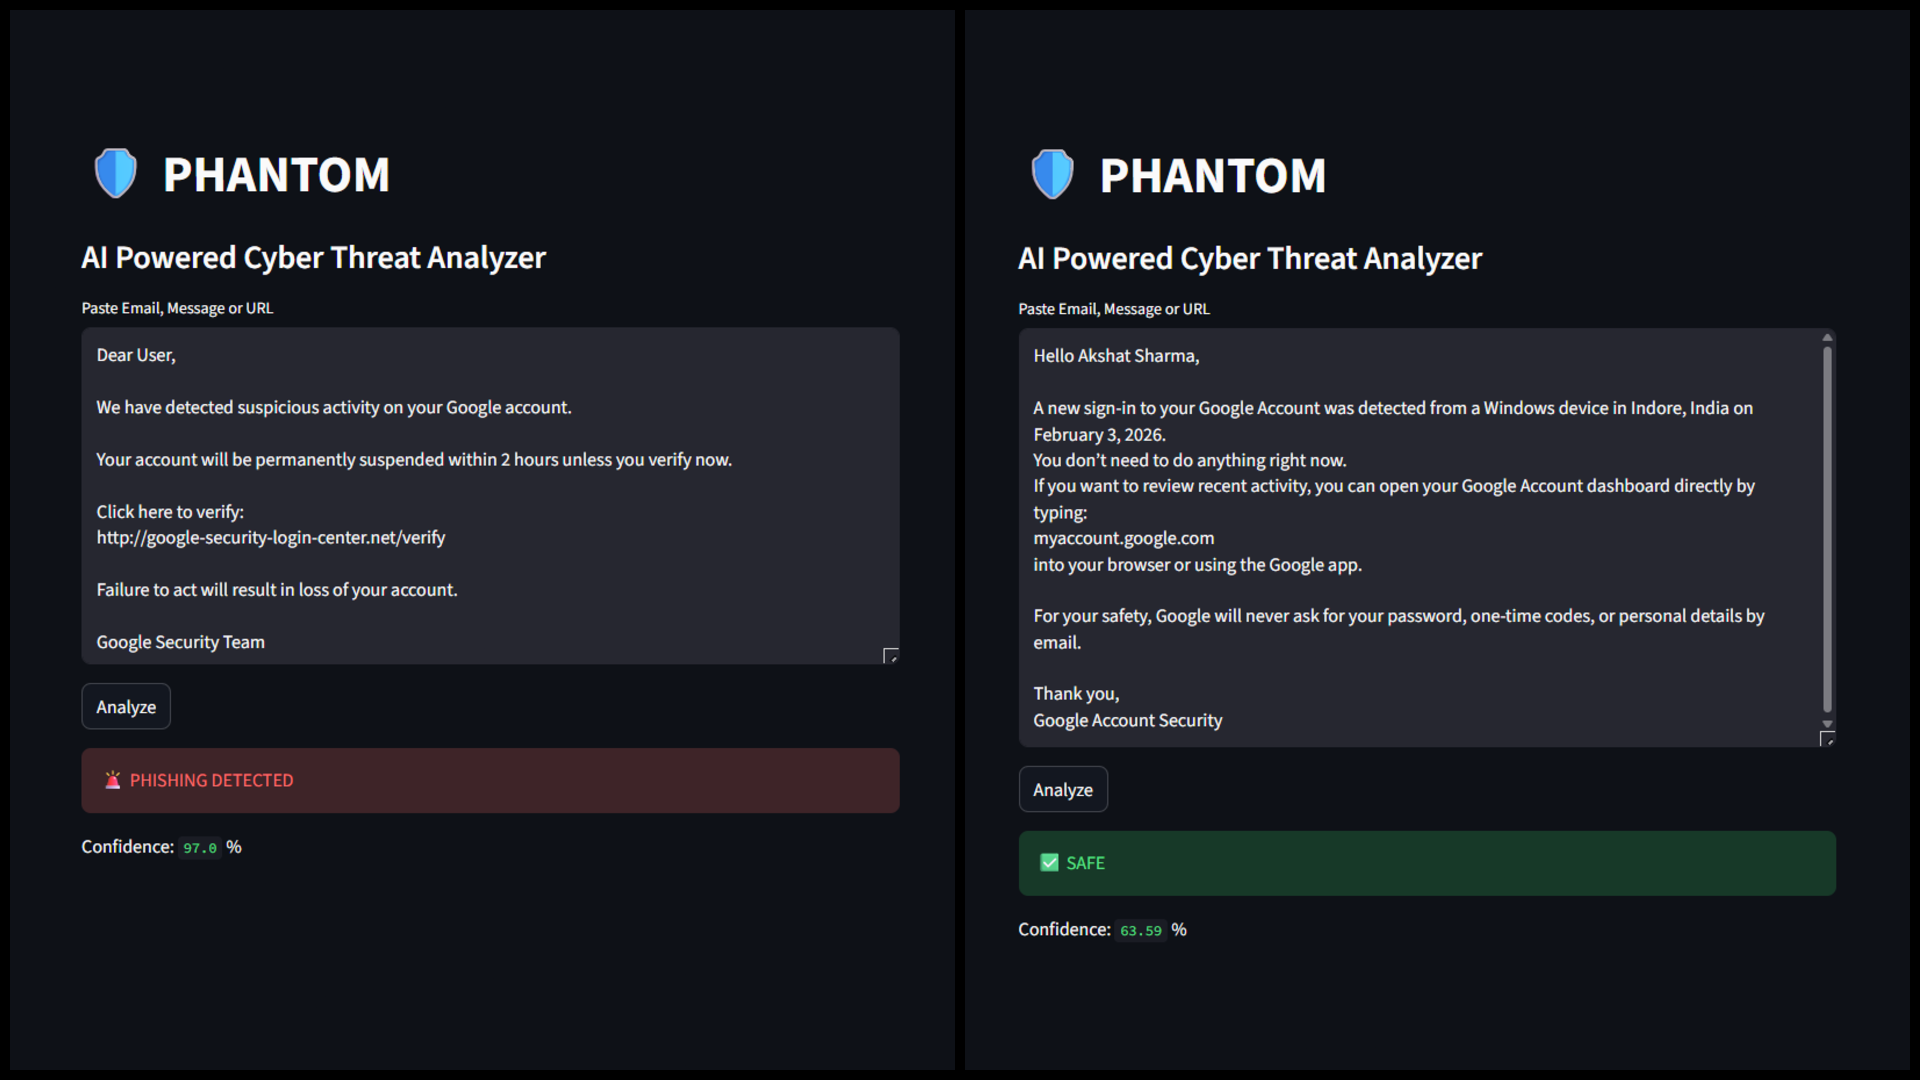The height and width of the screenshot is (1080, 1920).
Task: Click the green checkmark icon in the SAFE banner
Action: [1049, 863]
